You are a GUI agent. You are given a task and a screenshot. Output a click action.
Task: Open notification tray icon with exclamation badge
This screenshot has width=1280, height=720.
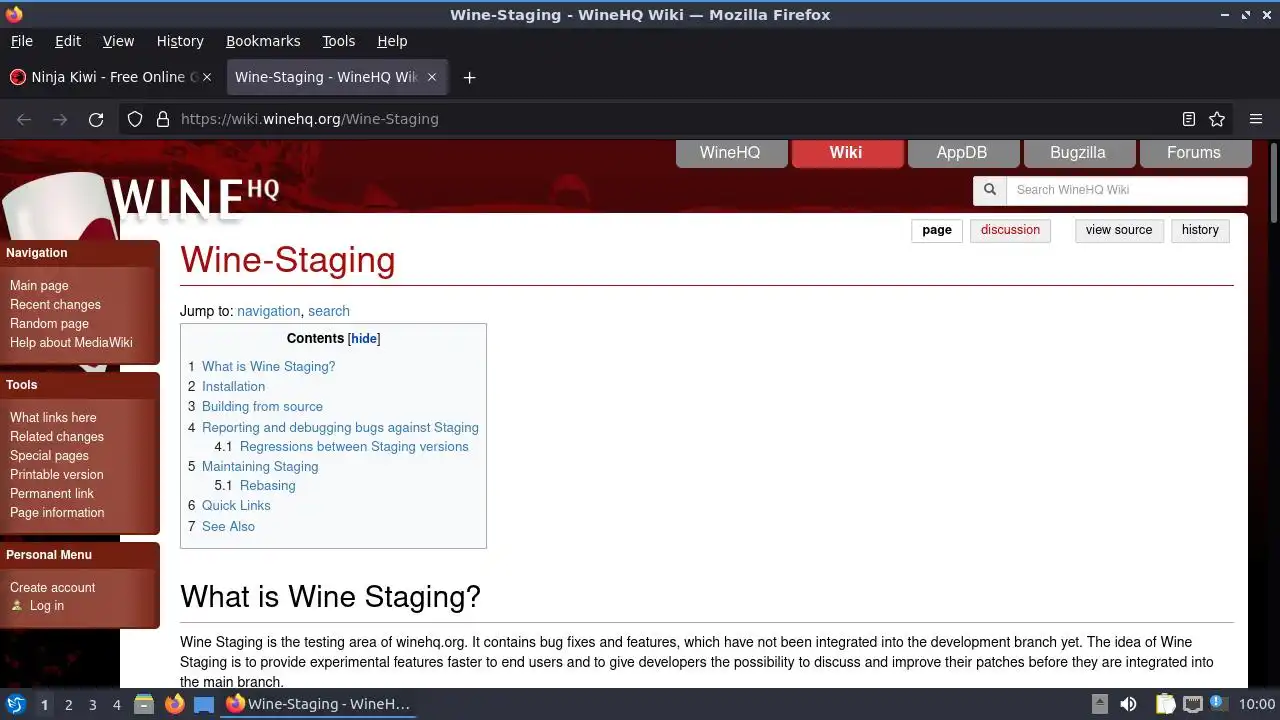click(x=1219, y=704)
